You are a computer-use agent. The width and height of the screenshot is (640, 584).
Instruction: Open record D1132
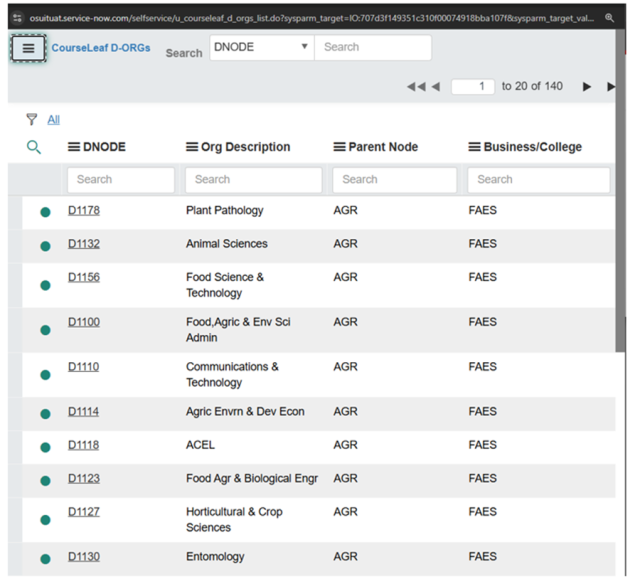[84, 244]
